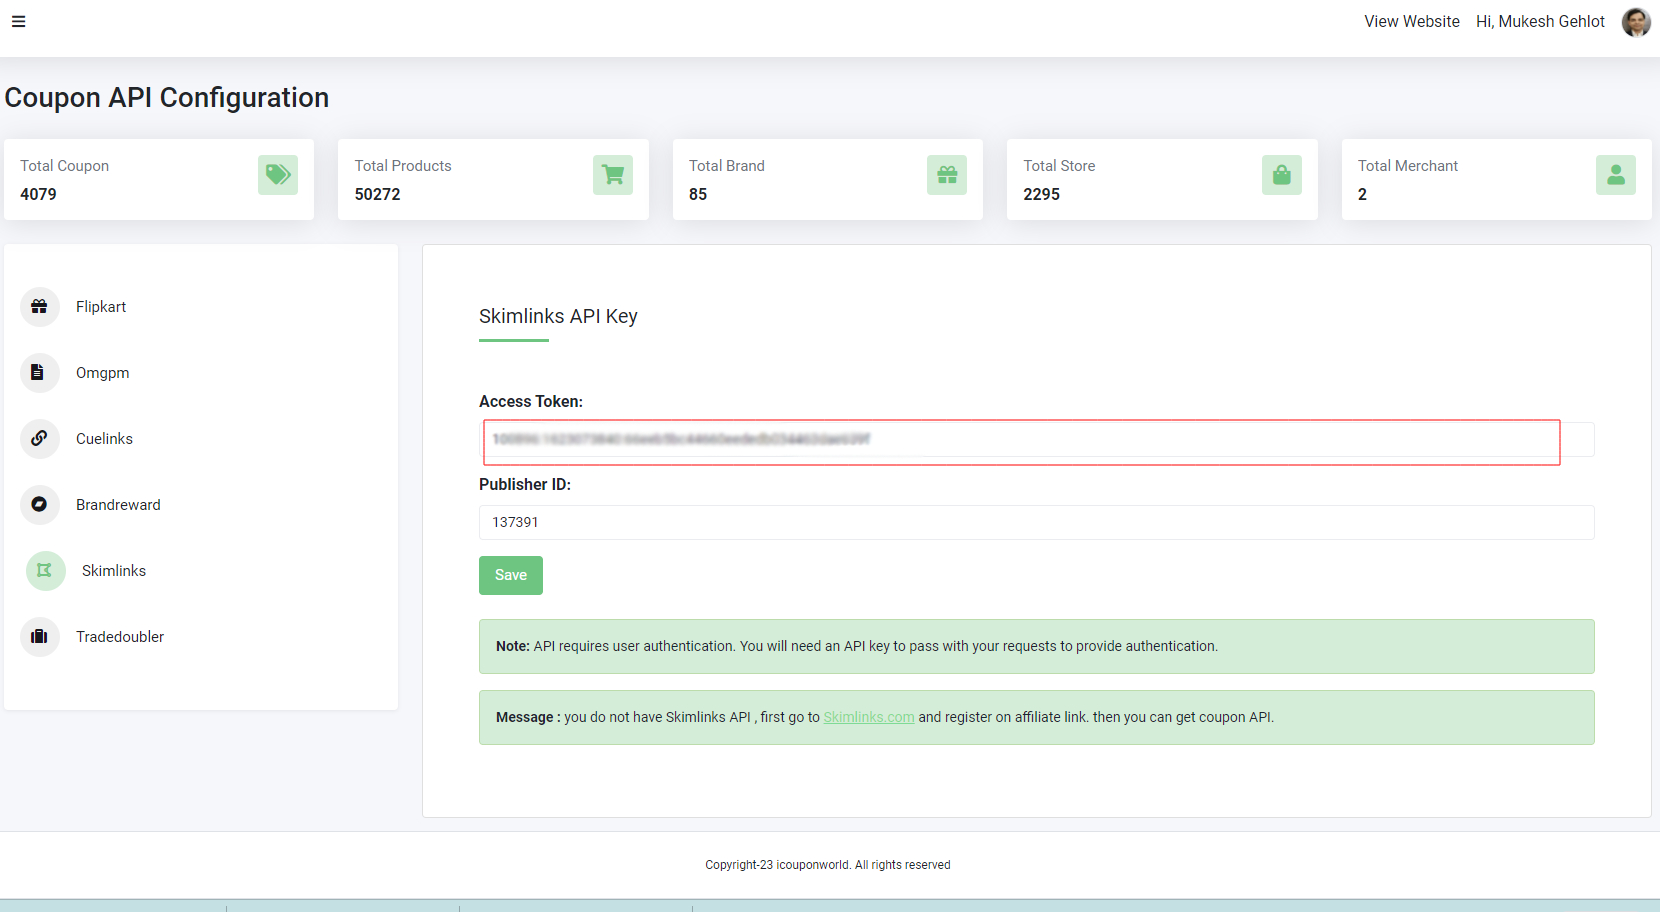Select the Cuelinks link icon
1660x912 pixels.
point(39,439)
